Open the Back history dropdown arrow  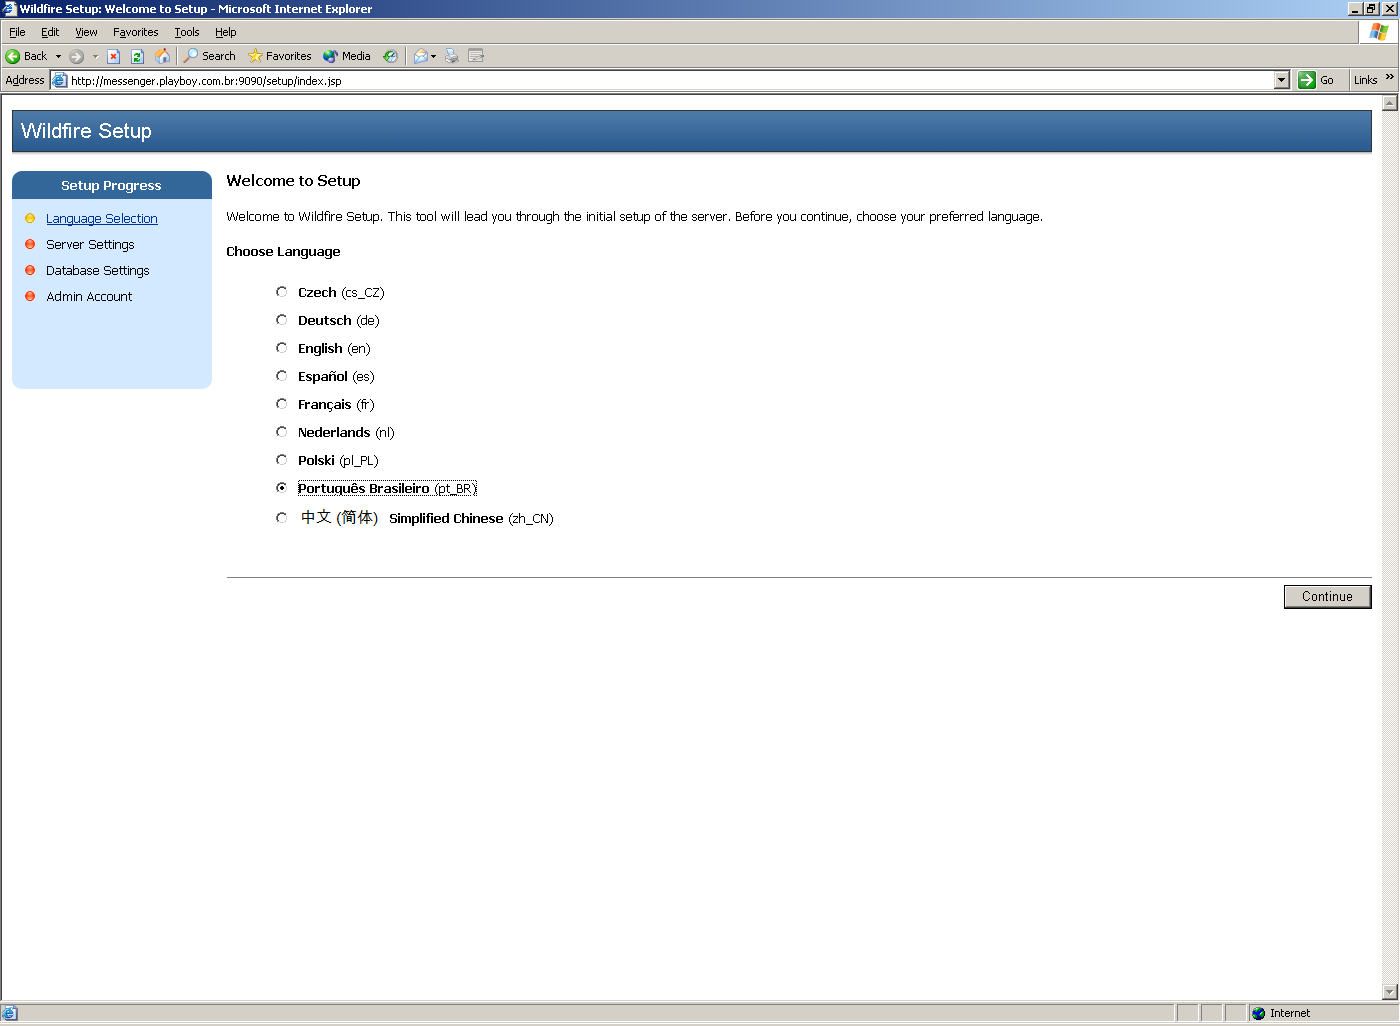[58, 56]
